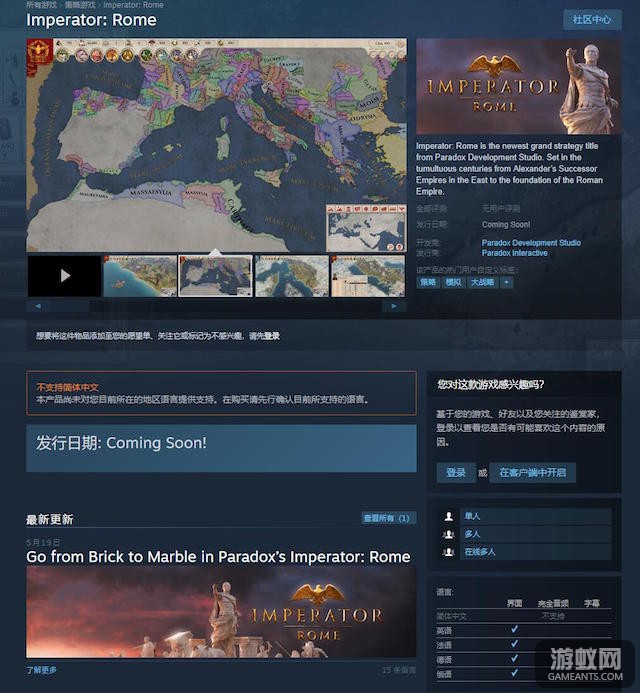Click the single-player person icon

point(449,516)
